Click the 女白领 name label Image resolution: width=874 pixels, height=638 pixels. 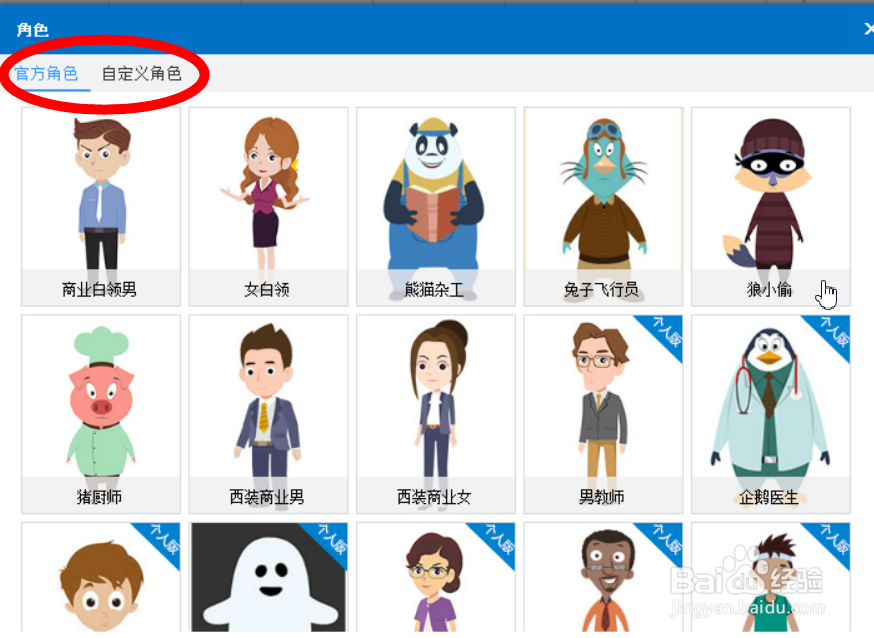tap(266, 289)
